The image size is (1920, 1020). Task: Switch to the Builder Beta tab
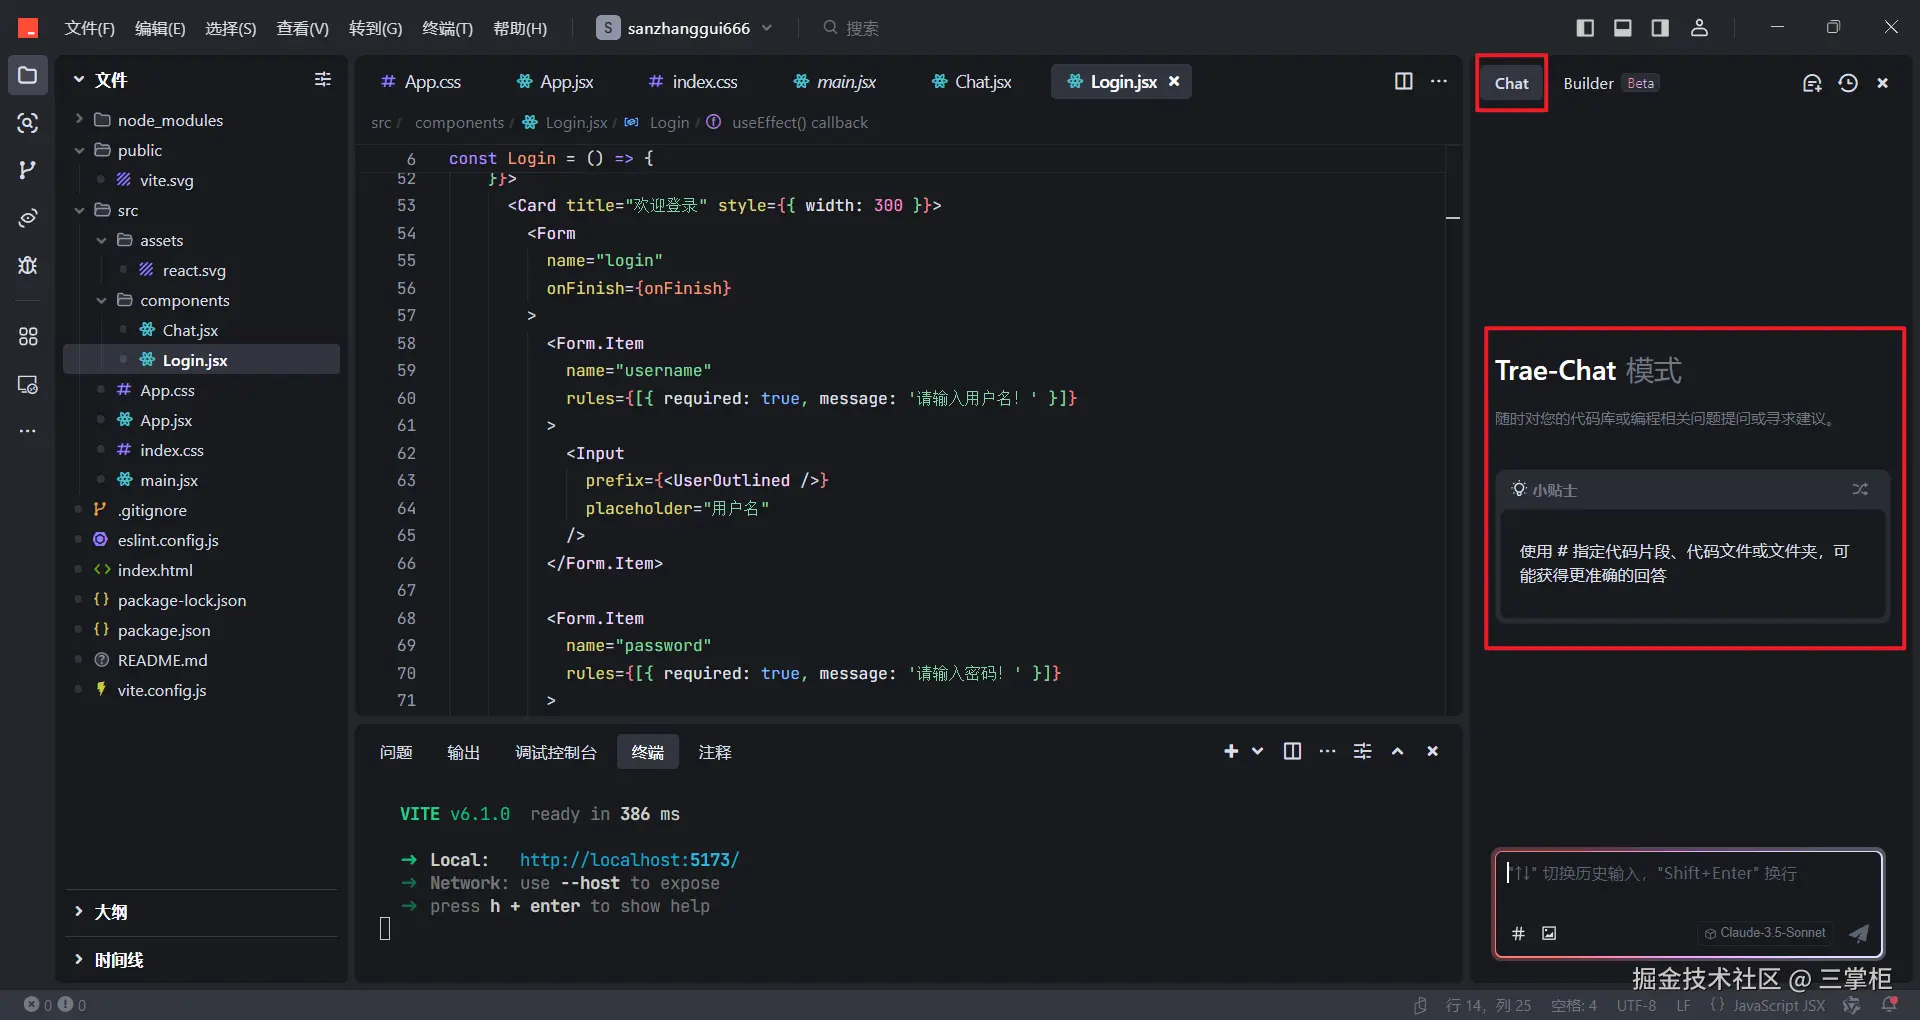point(1610,83)
